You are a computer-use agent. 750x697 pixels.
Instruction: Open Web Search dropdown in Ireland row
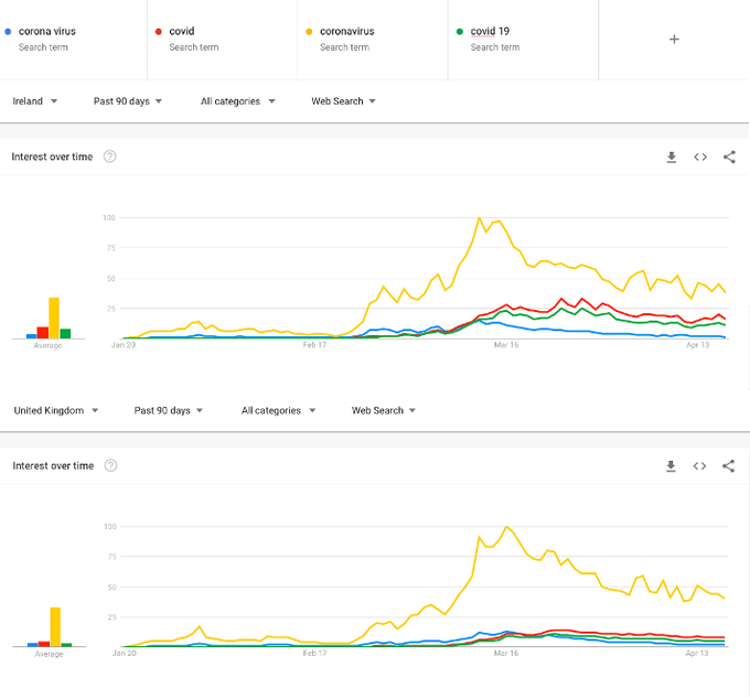click(343, 101)
